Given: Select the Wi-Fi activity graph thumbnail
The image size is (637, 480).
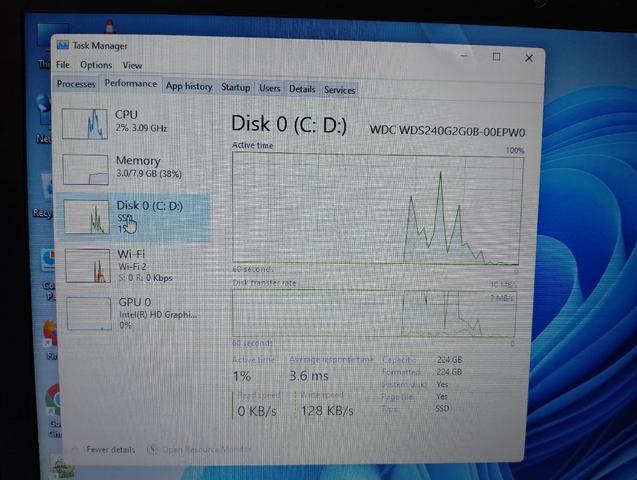Looking at the screenshot, I should pyautogui.click(x=88, y=266).
